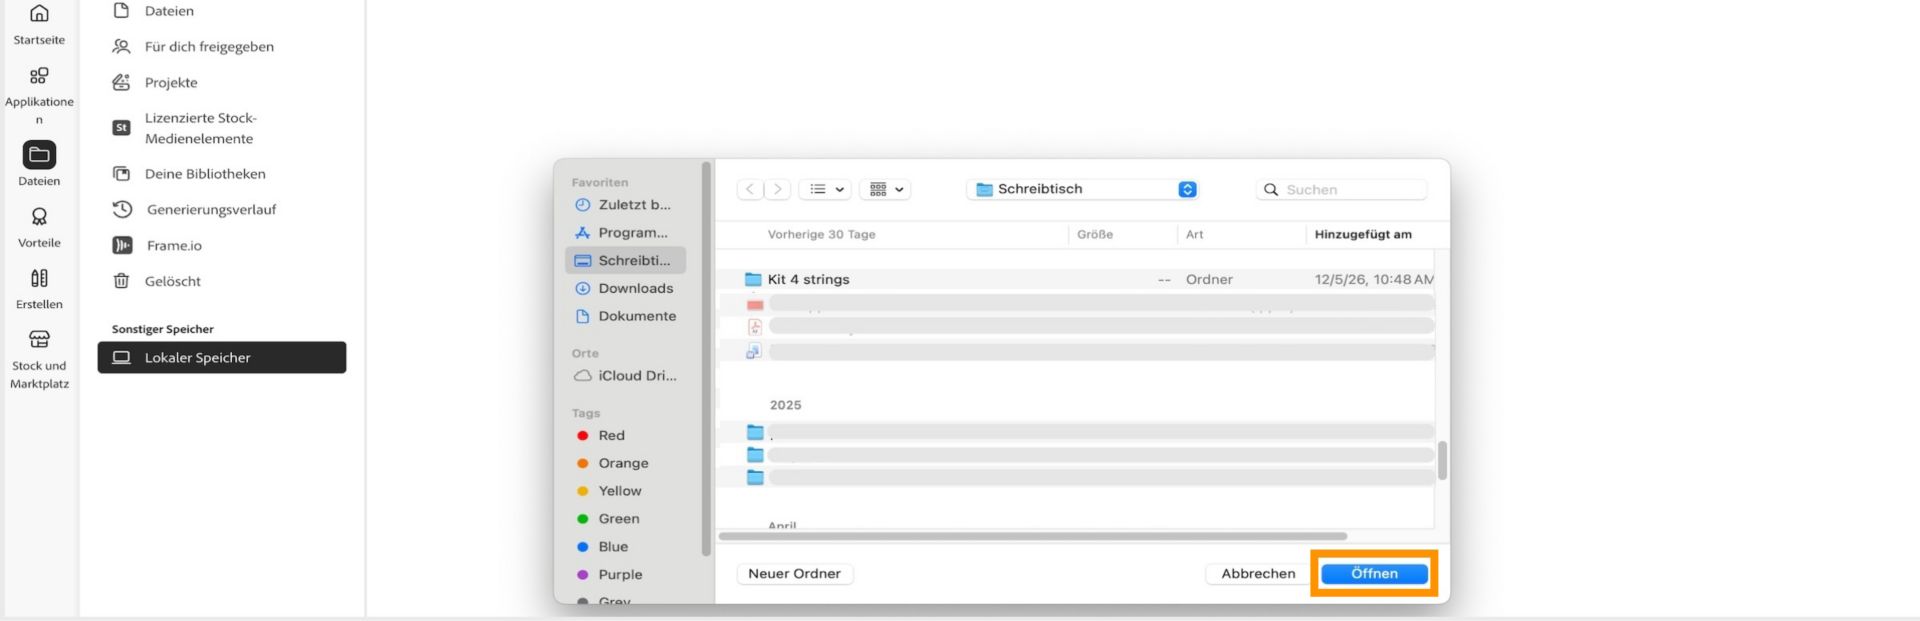Sort by Vorherige 30 Tage name column
The height and width of the screenshot is (621, 1920).
(821, 235)
